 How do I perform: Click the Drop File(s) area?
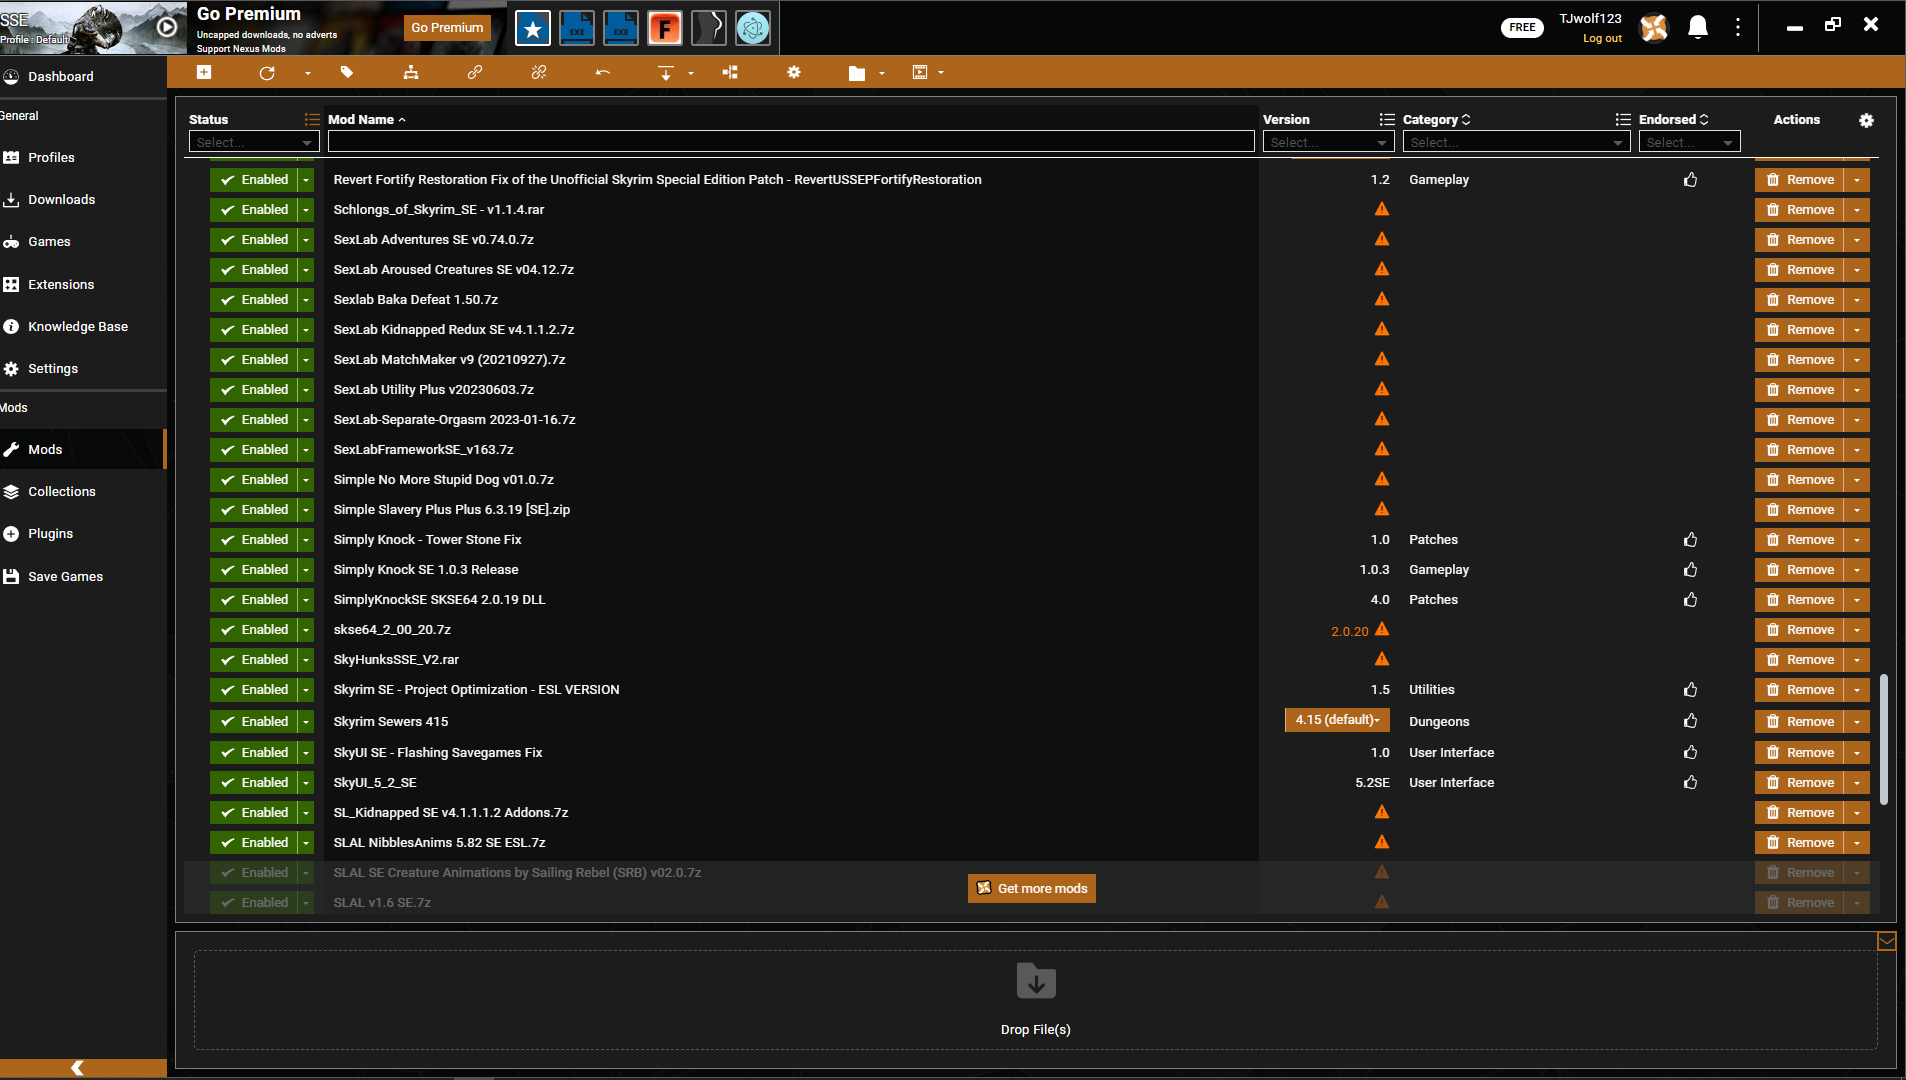[1036, 1000]
